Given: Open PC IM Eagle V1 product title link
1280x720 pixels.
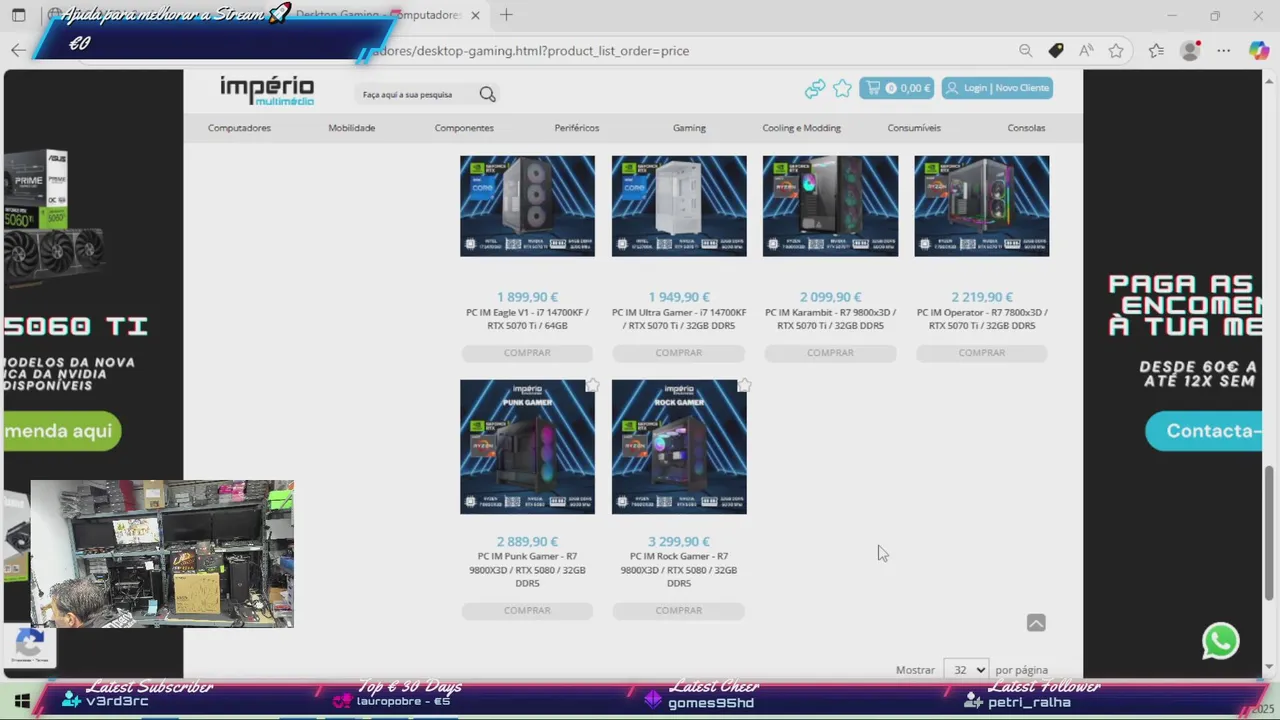Looking at the screenshot, I should click(527, 319).
